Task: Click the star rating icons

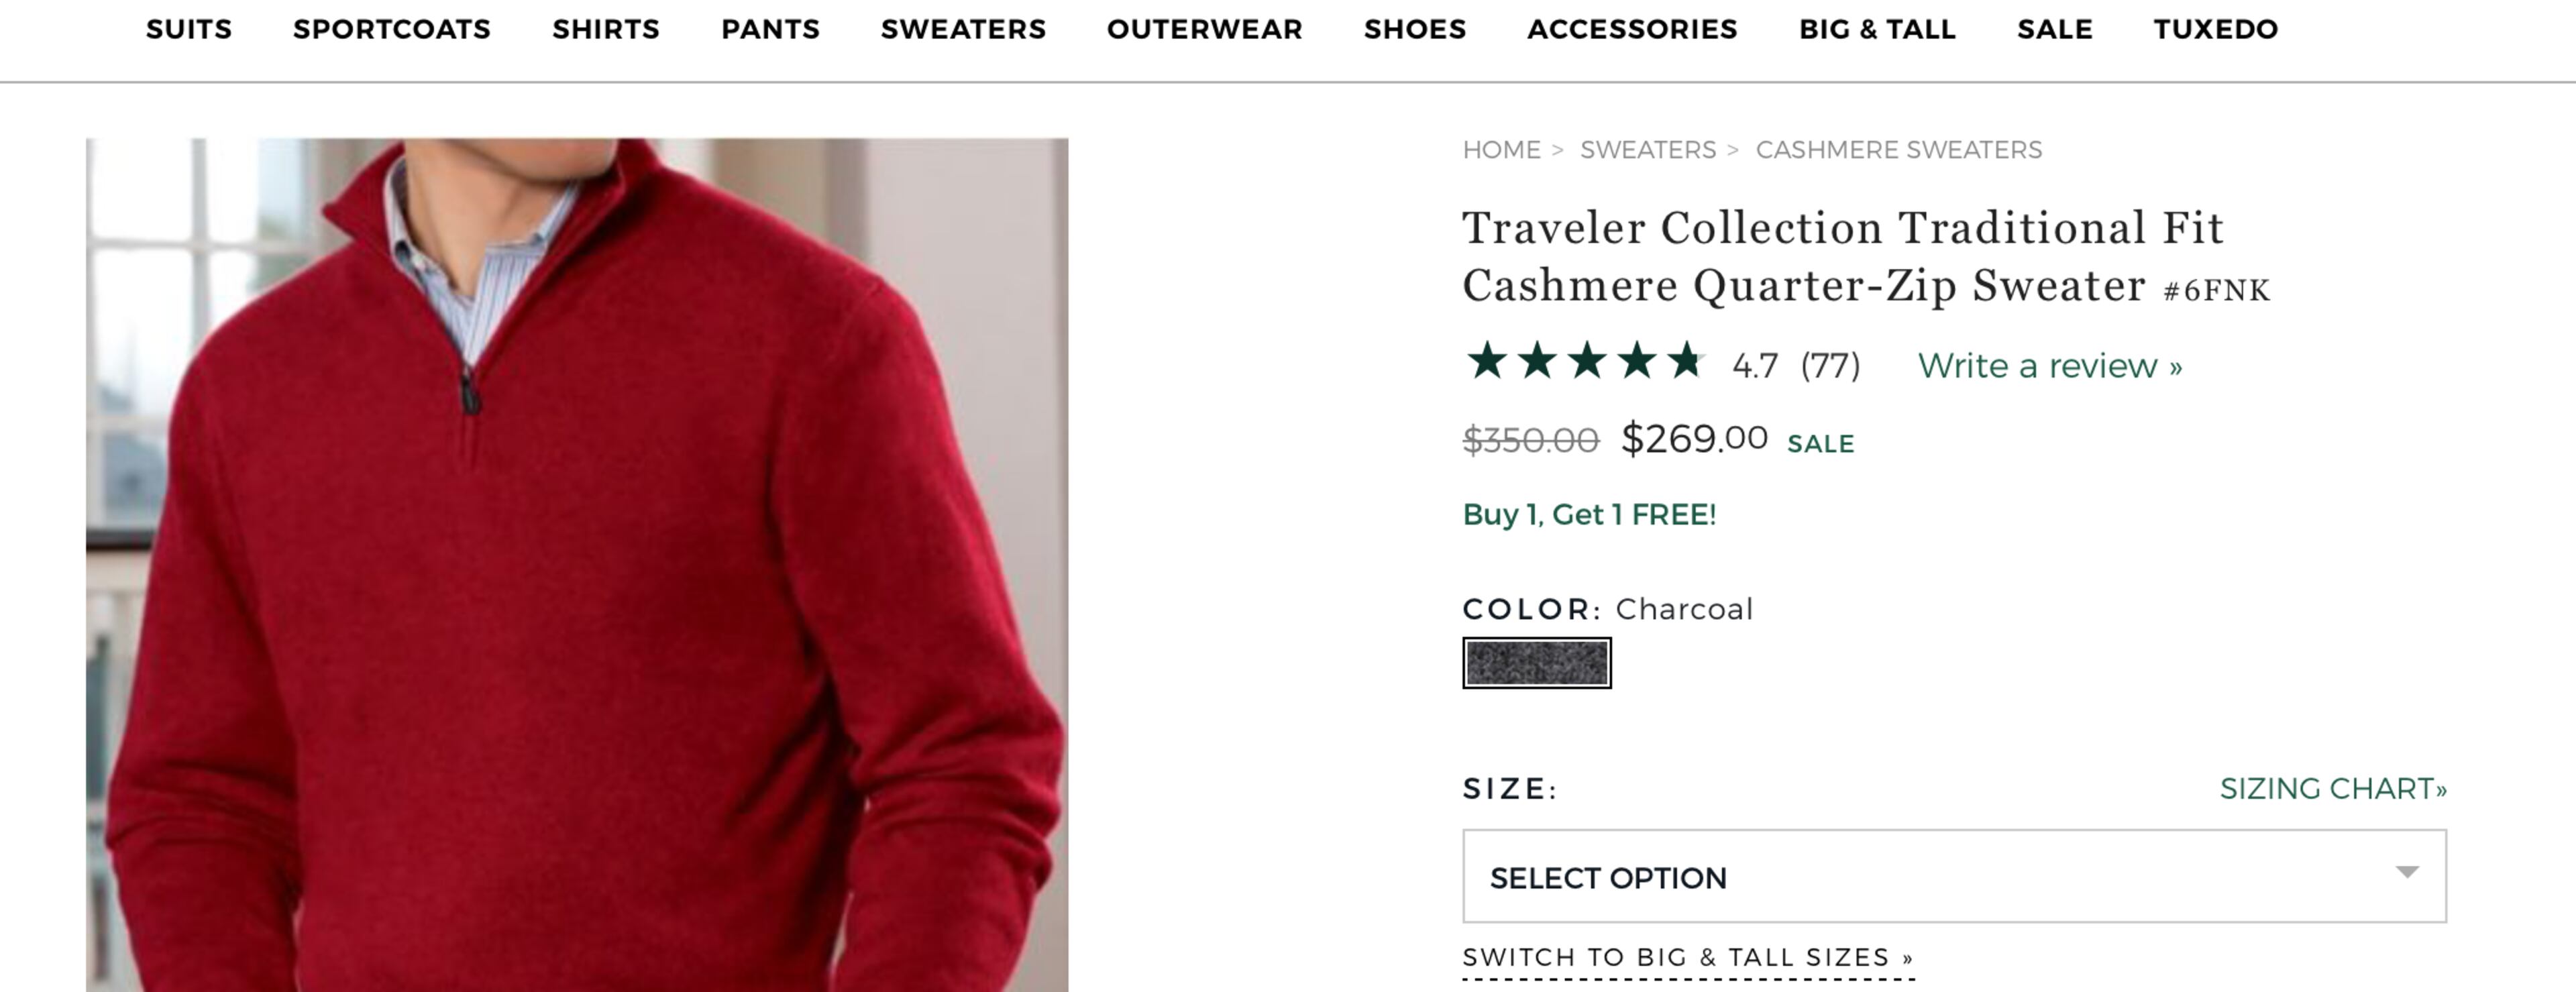Action: (x=1584, y=362)
